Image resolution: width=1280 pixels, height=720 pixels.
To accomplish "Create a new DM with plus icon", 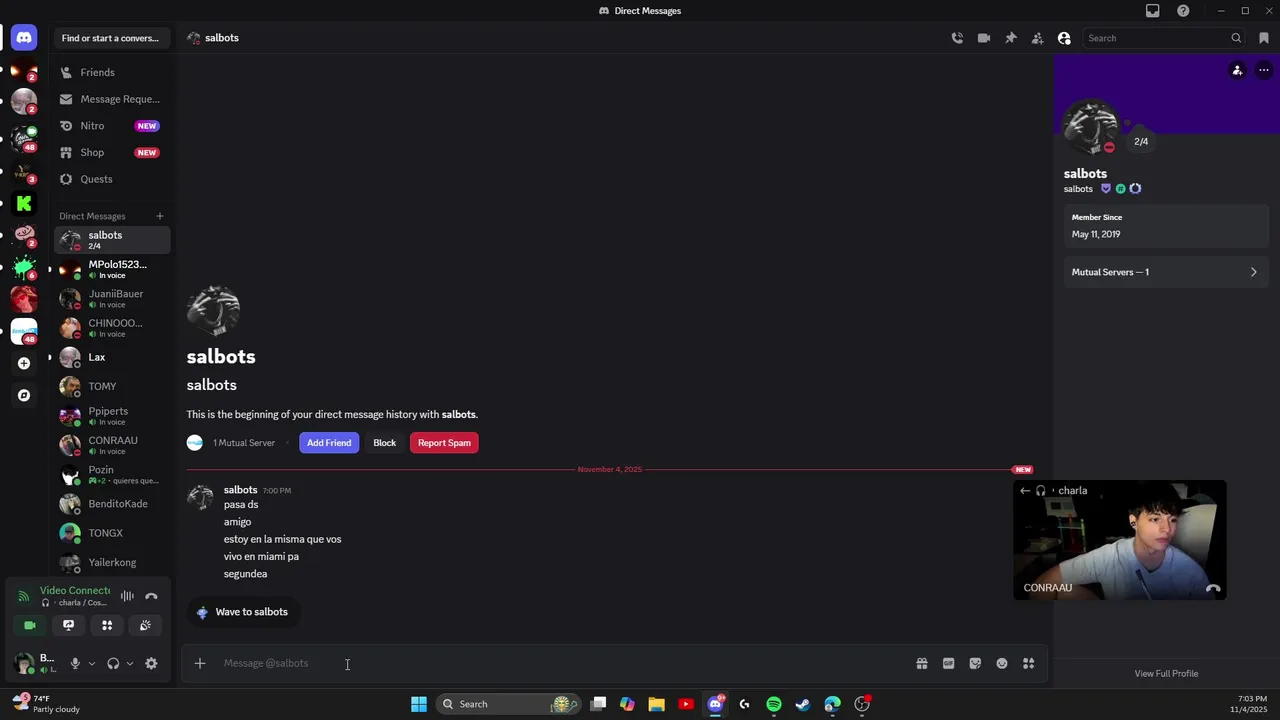I will click(159, 216).
